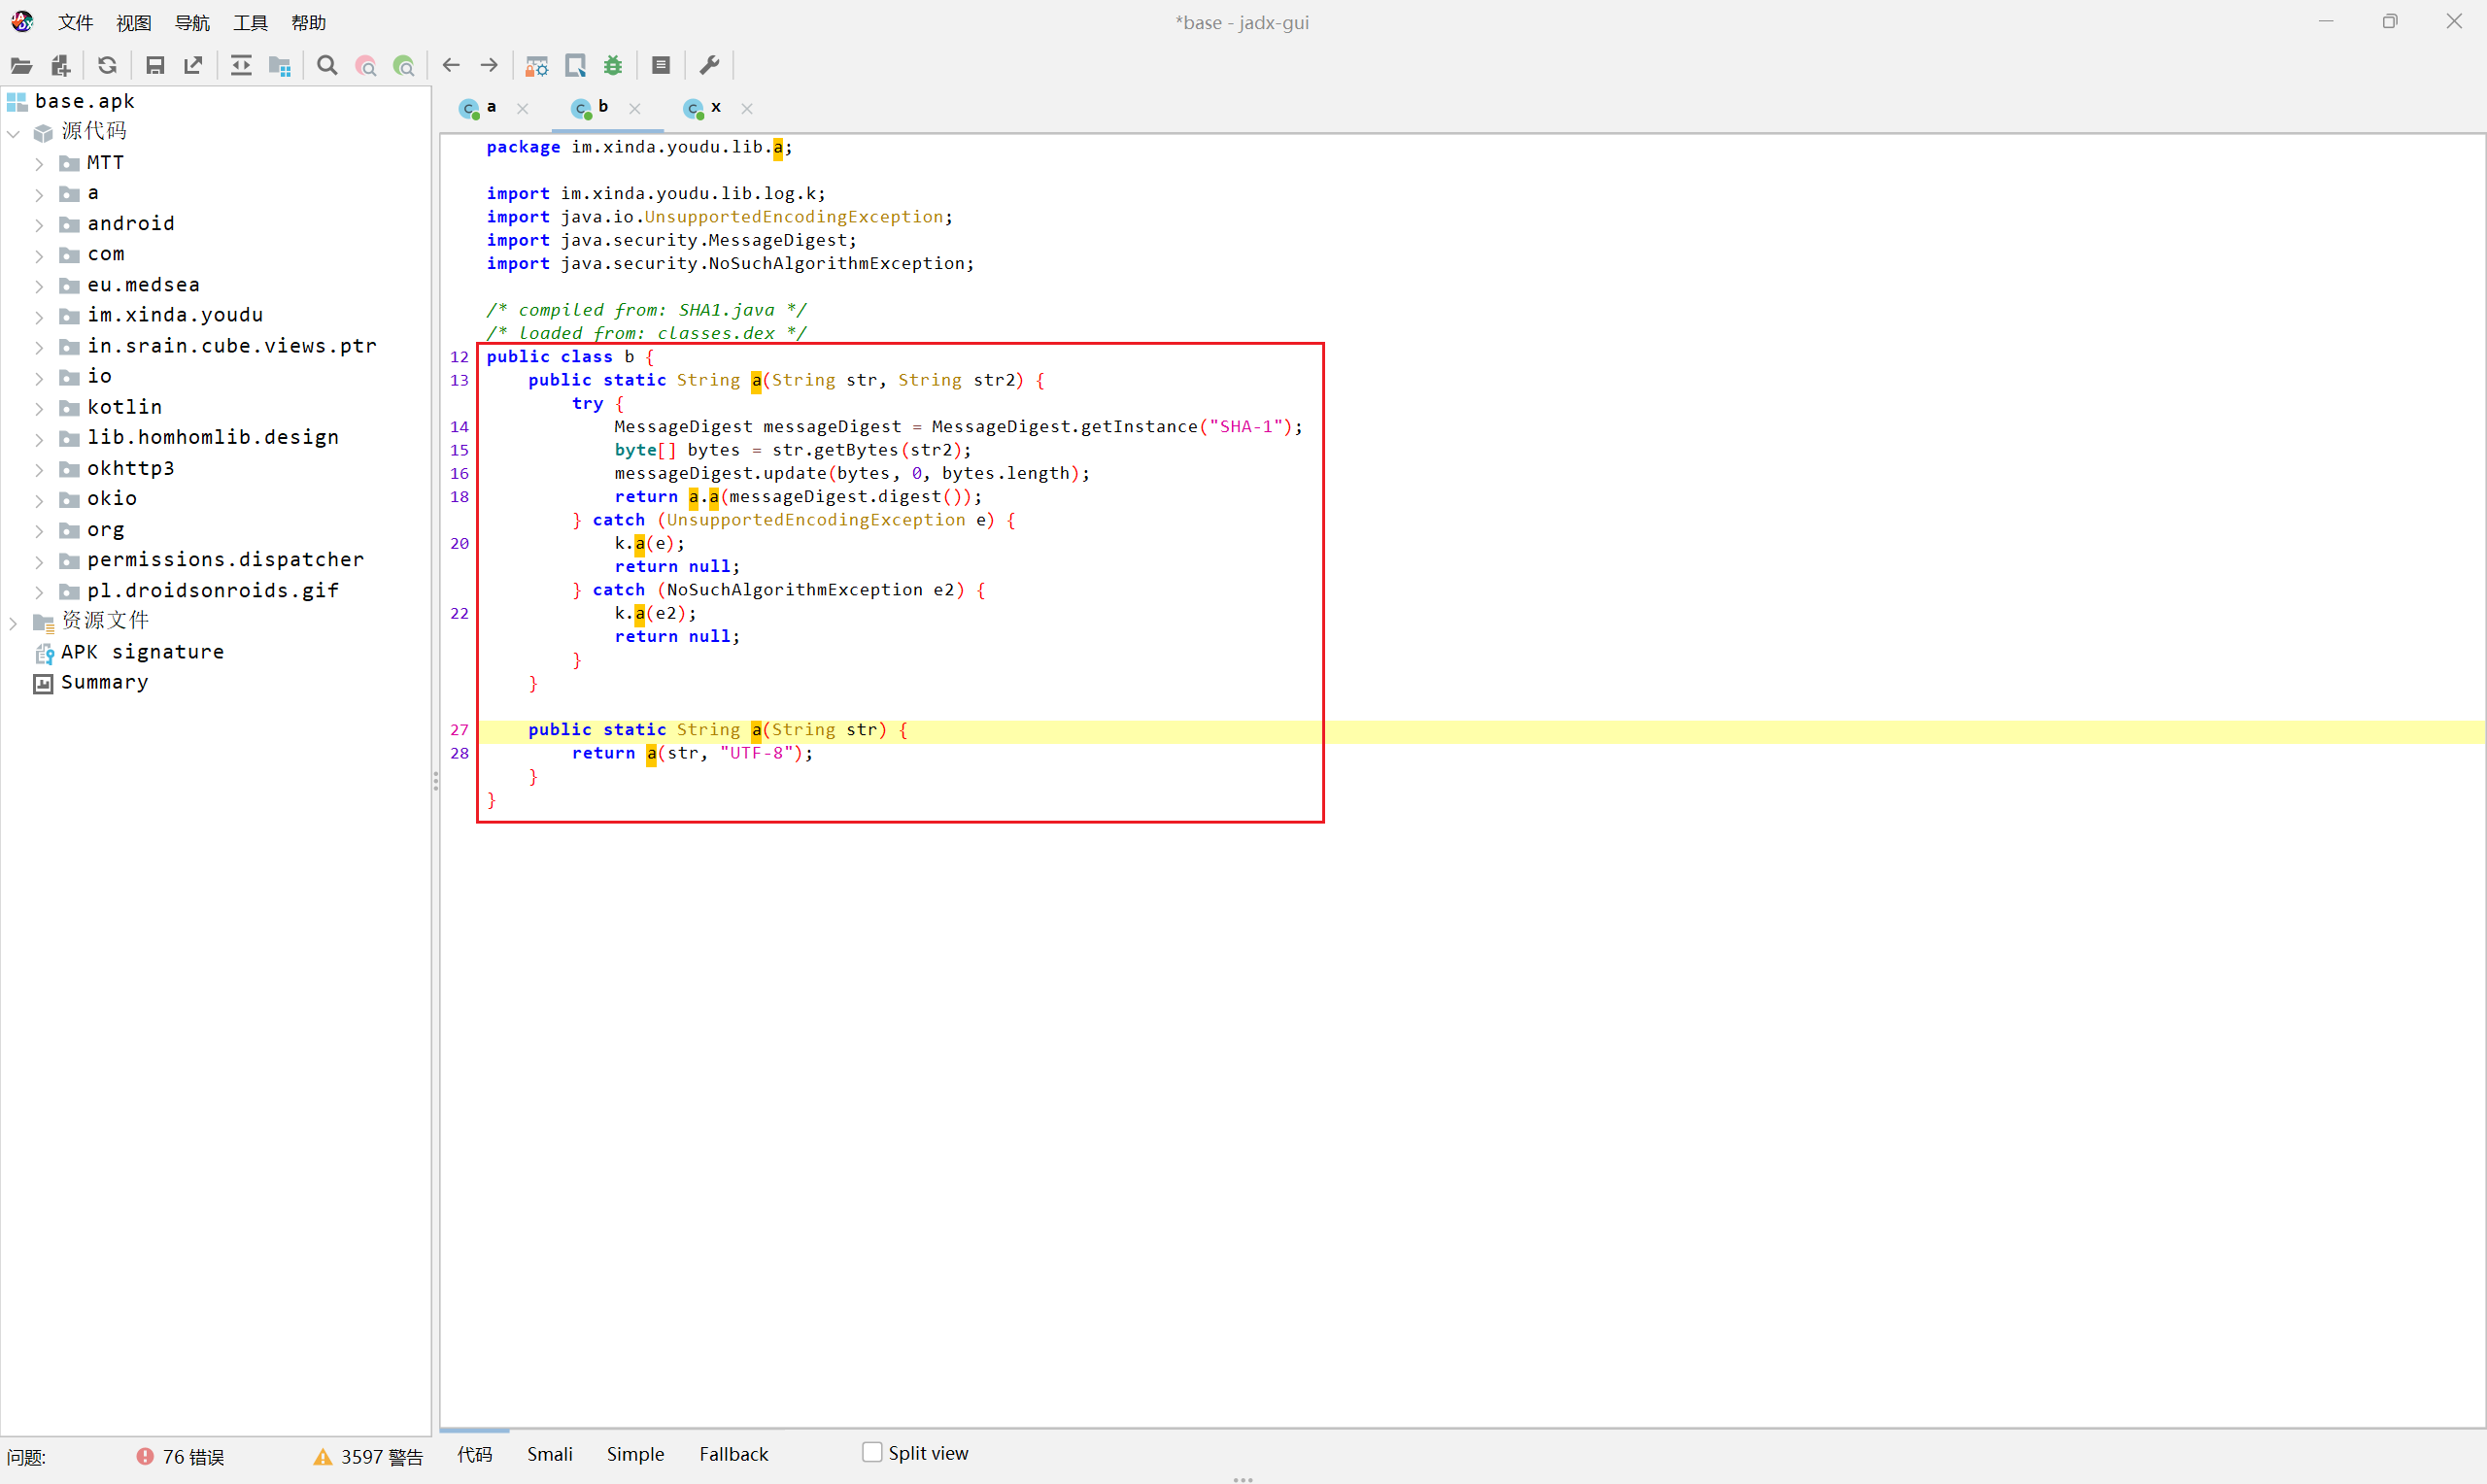This screenshot has height=1484, width=2487.
Task: Close the x tab
Action: 746,108
